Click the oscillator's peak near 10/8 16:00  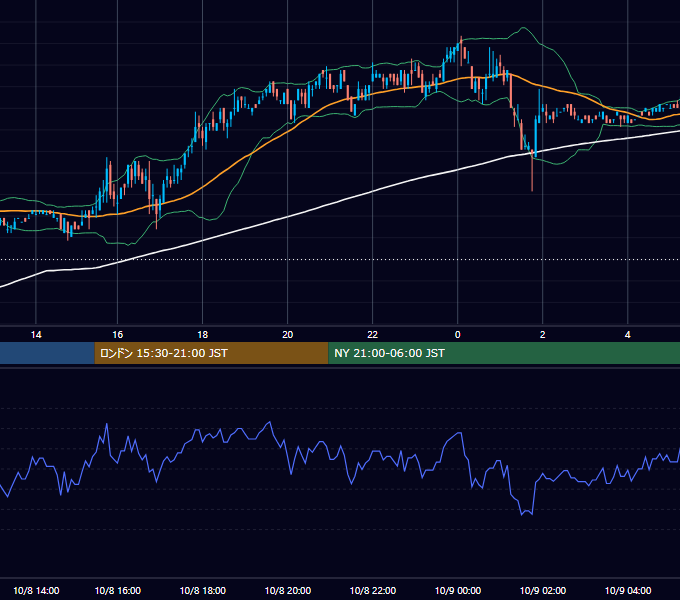tap(107, 425)
